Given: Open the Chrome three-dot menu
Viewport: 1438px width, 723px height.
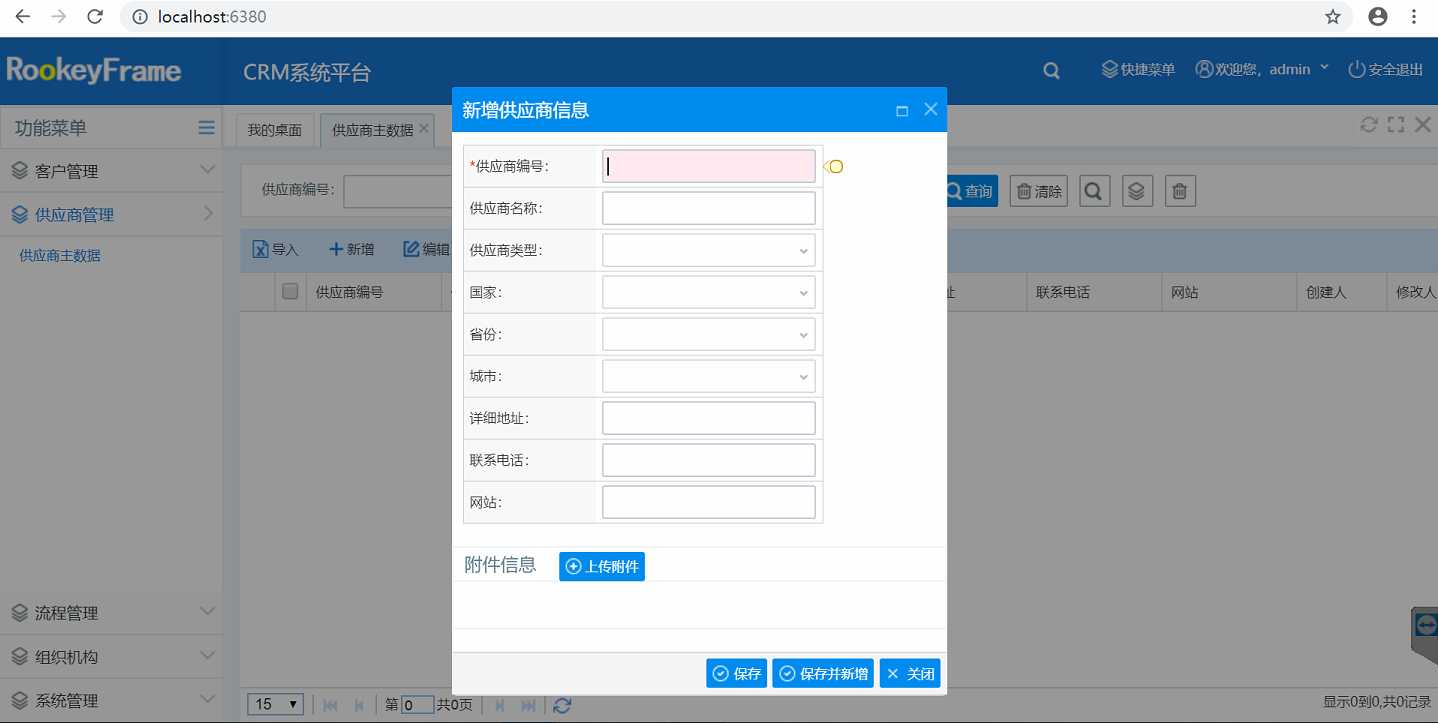Looking at the screenshot, I should point(1414,17).
